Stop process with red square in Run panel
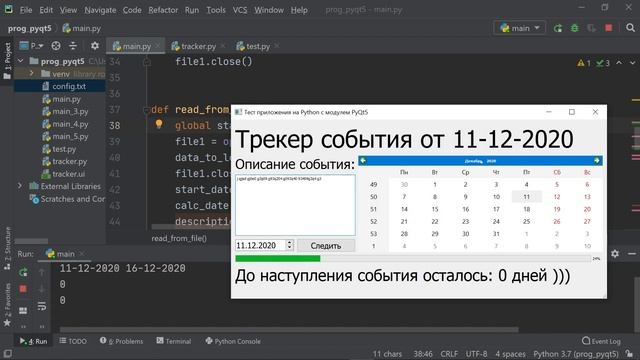The width and height of the screenshot is (640, 360). point(23,289)
